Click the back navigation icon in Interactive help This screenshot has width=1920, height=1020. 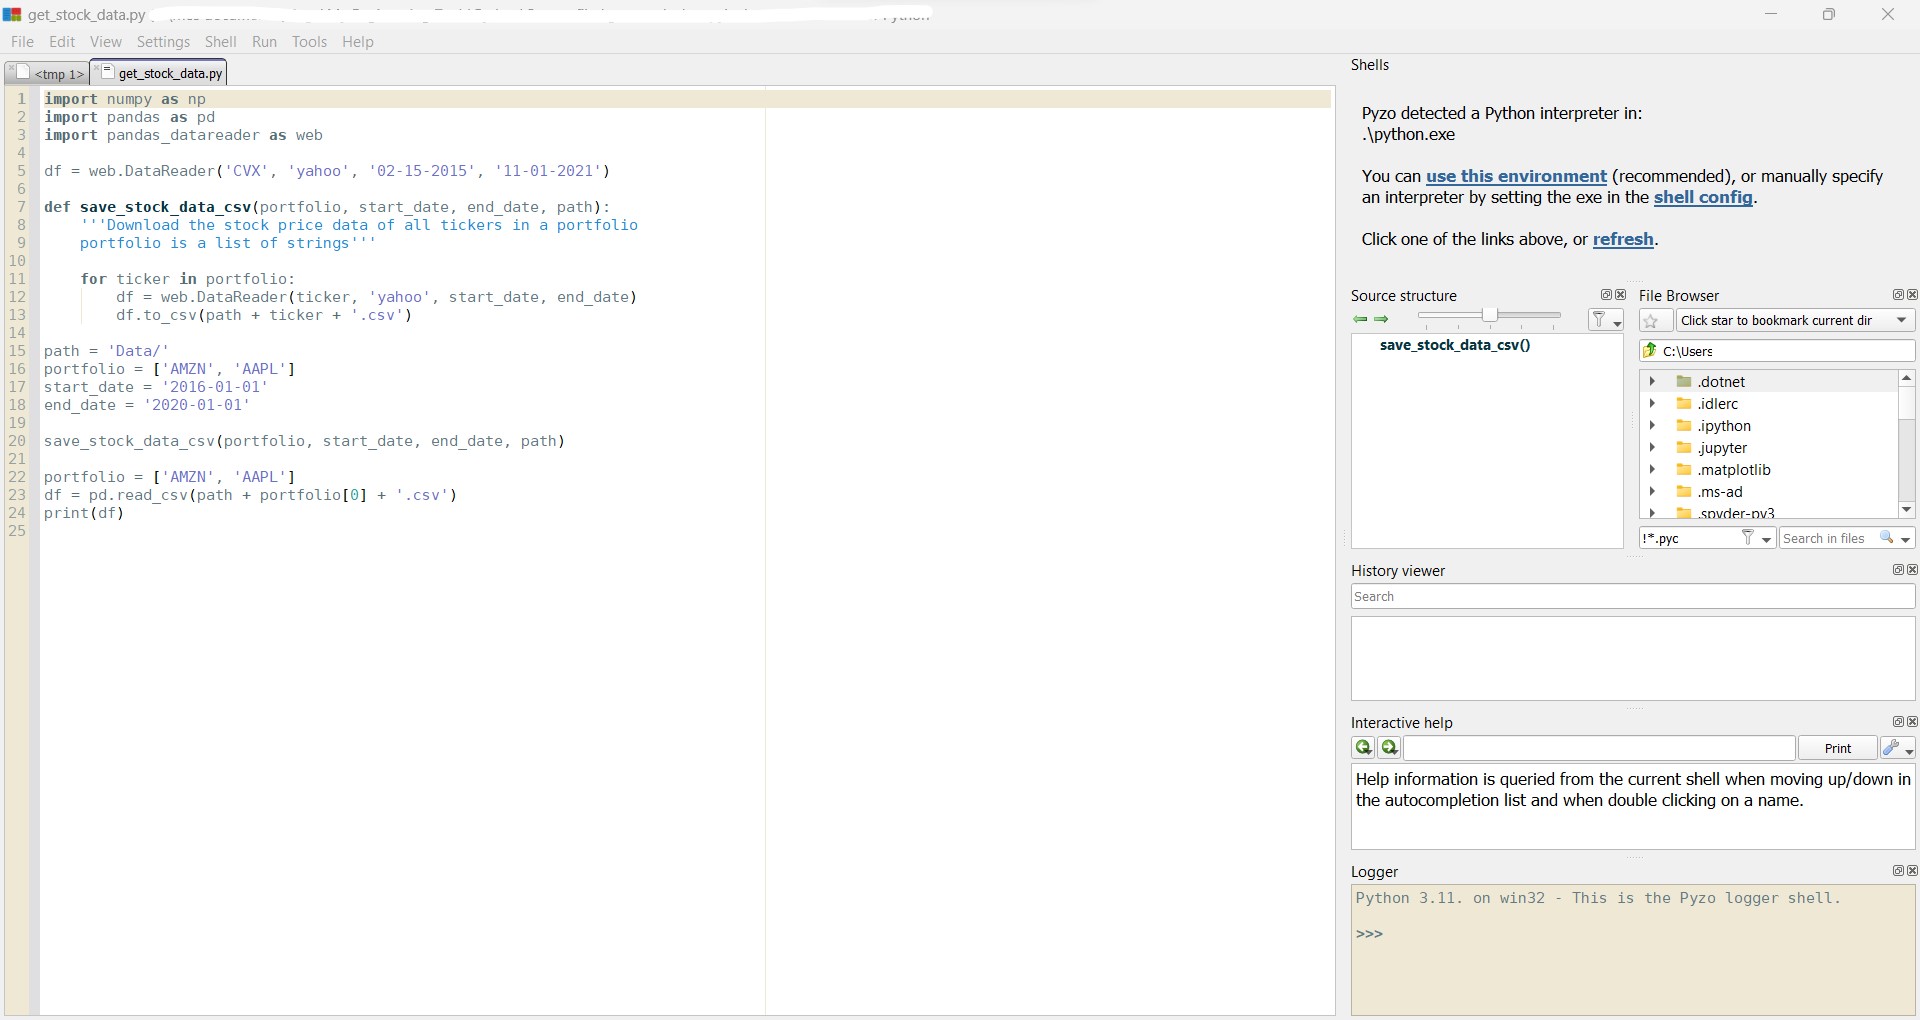pos(1363,748)
